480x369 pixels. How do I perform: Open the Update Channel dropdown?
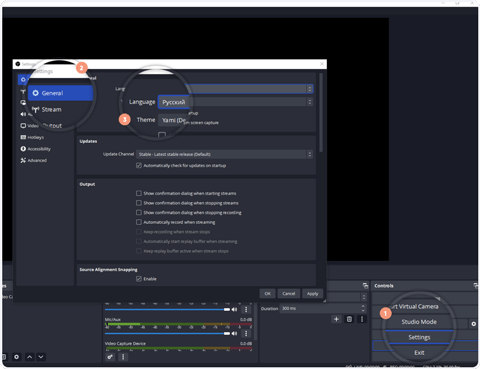click(x=224, y=154)
